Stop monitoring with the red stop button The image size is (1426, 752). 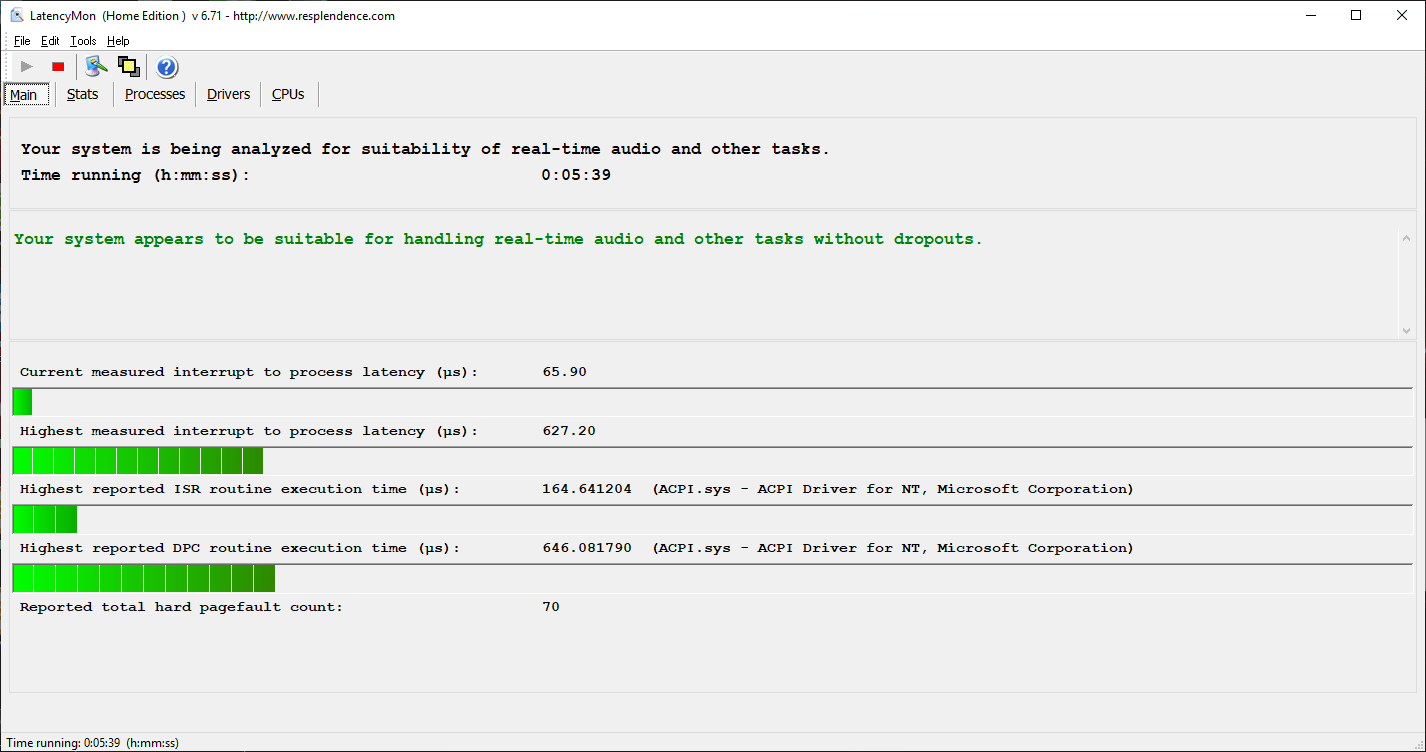[x=58, y=67]
